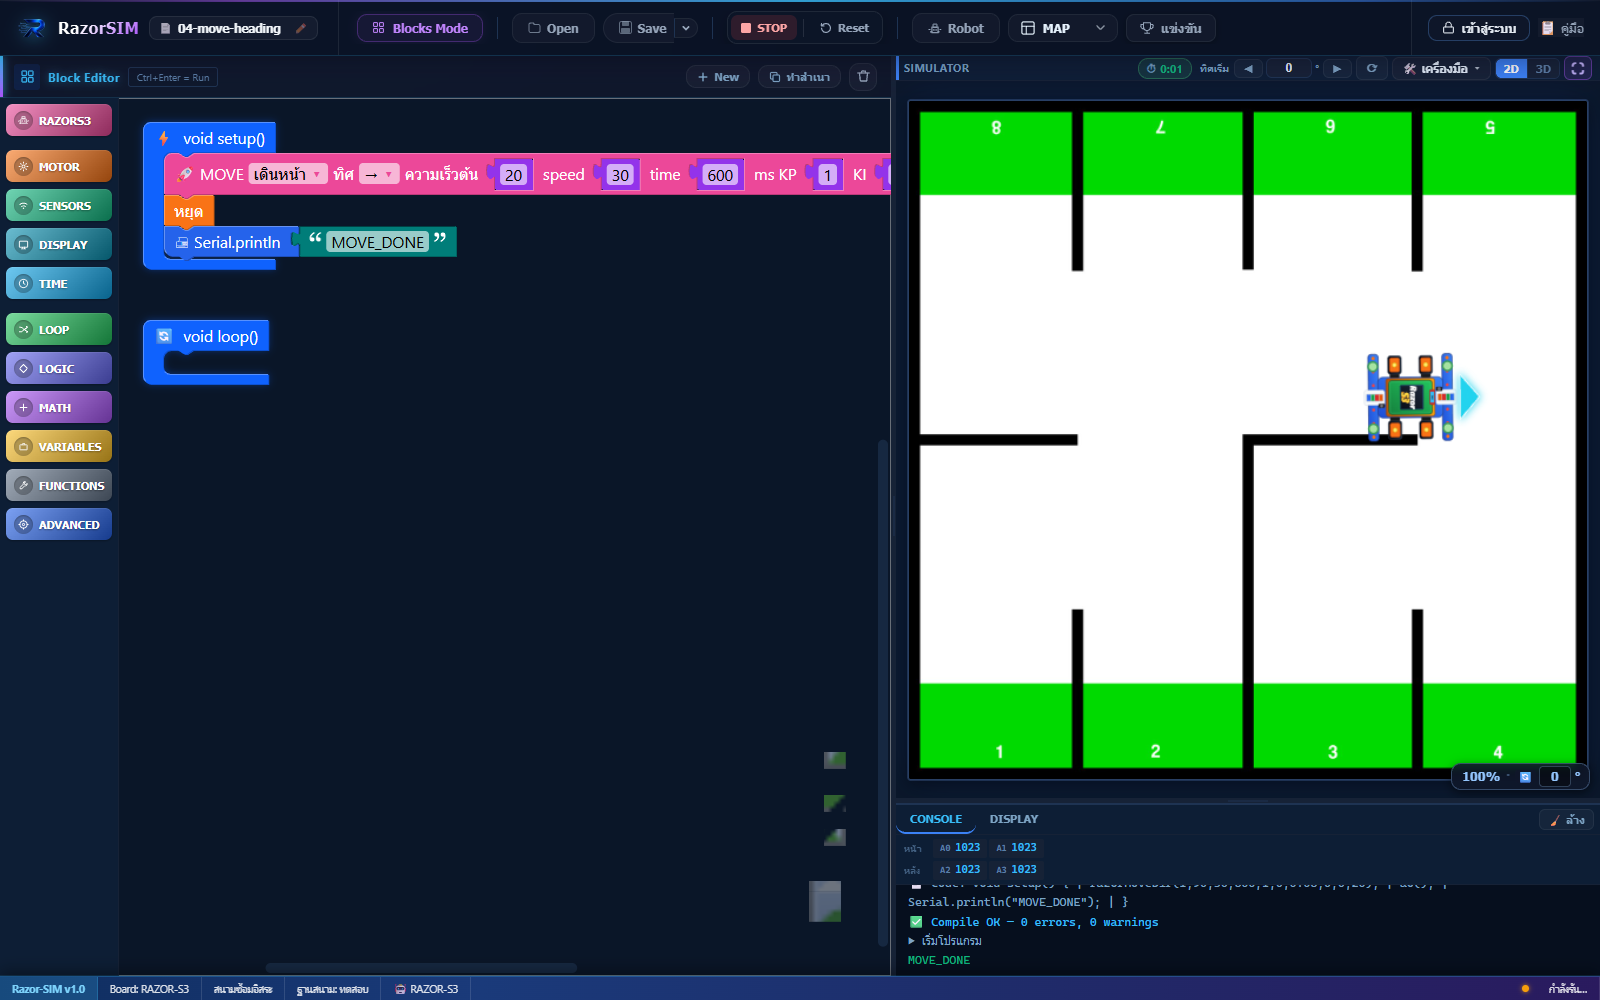The image size is (1600, 1000).
Task: Click the block editor horizontal scrollbar
Action: [421, 967]
